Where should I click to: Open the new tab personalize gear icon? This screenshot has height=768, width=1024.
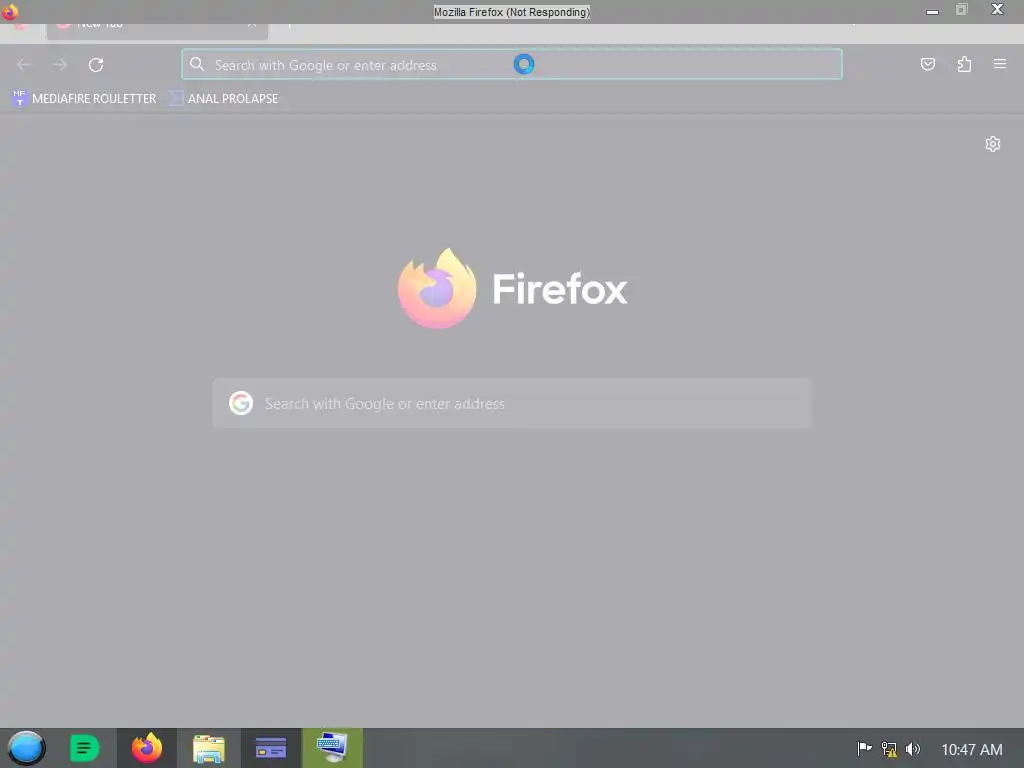click(x=993, y=144)
